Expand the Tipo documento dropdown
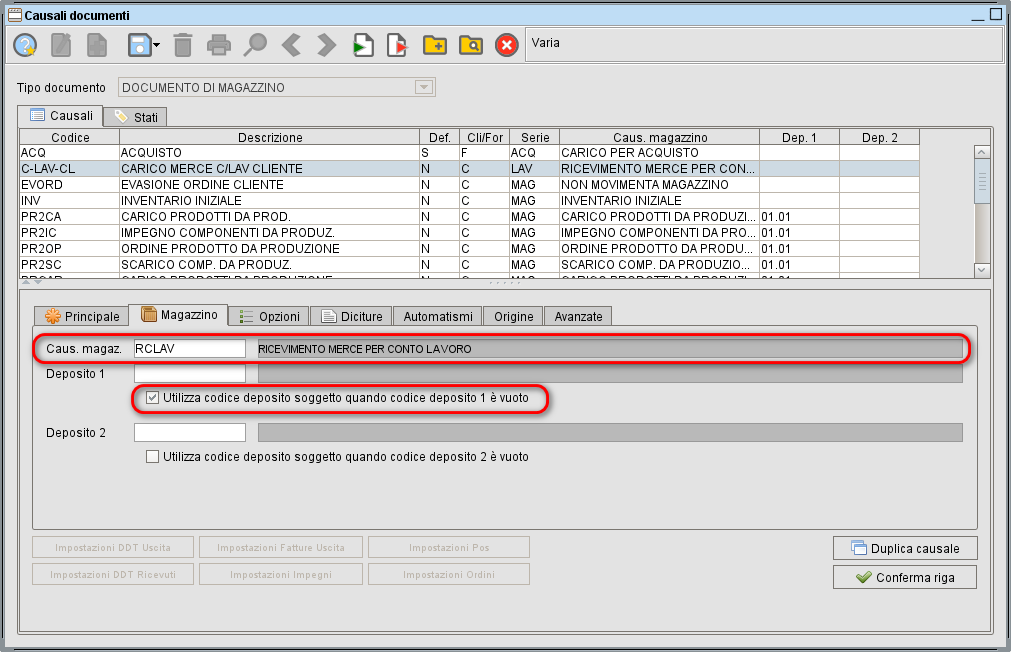Image resolution: width=1011 pixels, height=652 pixels. click(424, 88)
